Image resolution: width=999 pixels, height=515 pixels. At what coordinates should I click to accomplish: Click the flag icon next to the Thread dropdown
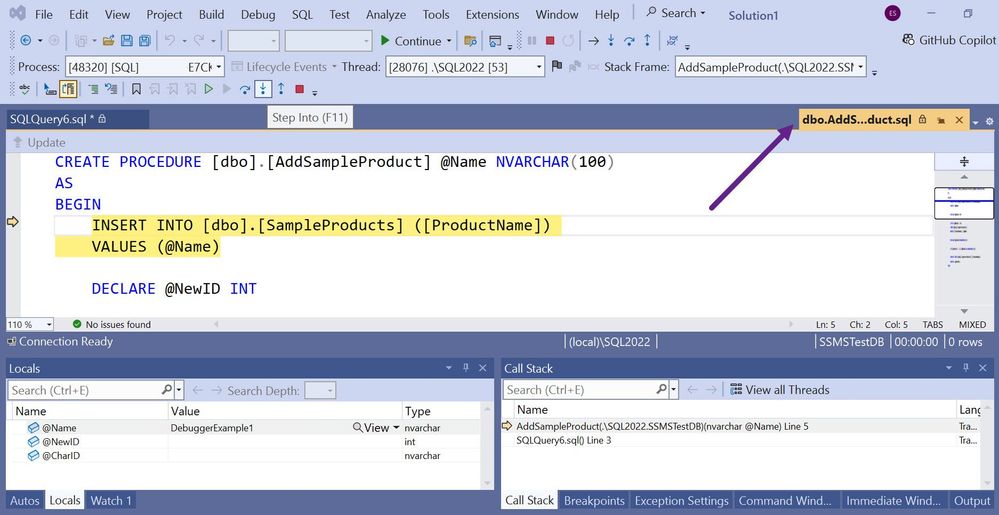coord(557,66)
